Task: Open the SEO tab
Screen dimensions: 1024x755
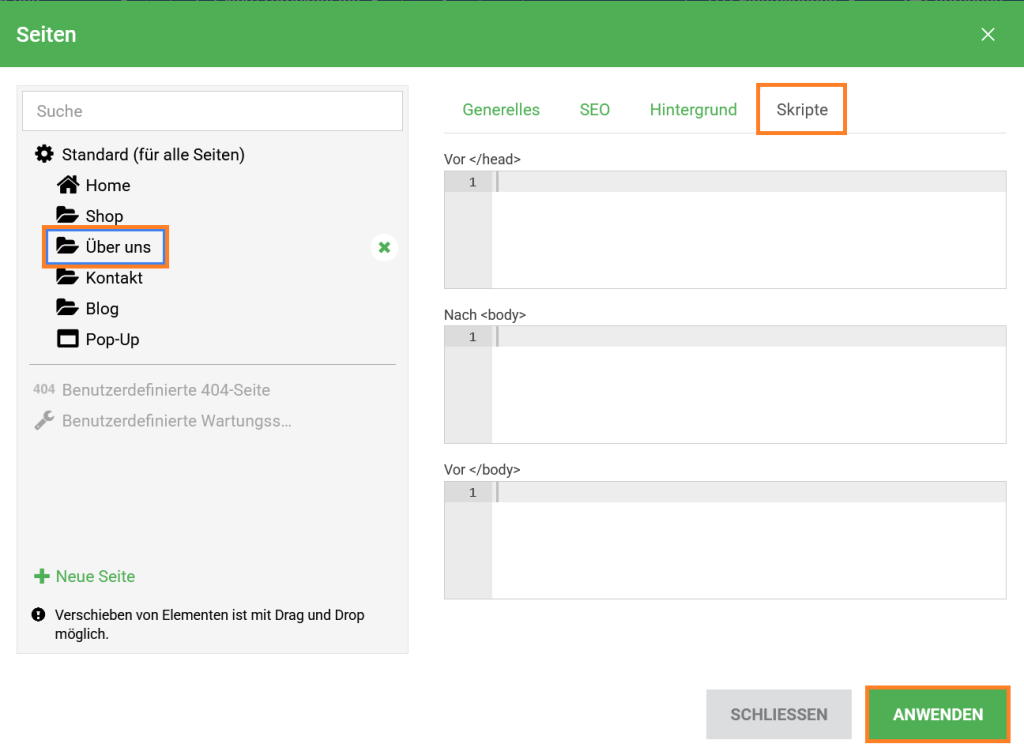Action: [594, 110]
